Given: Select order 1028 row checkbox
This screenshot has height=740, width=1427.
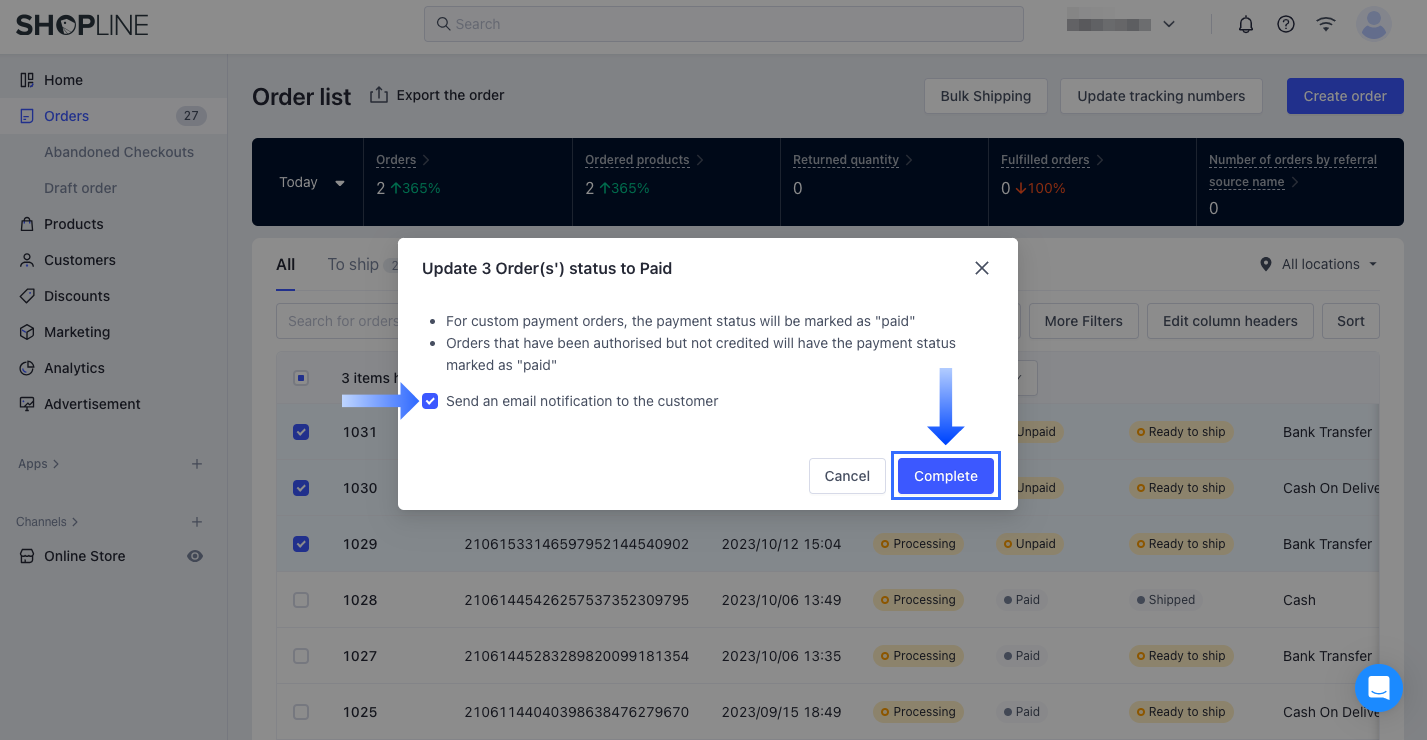Looking at the screenshot, I should (301, 600).
